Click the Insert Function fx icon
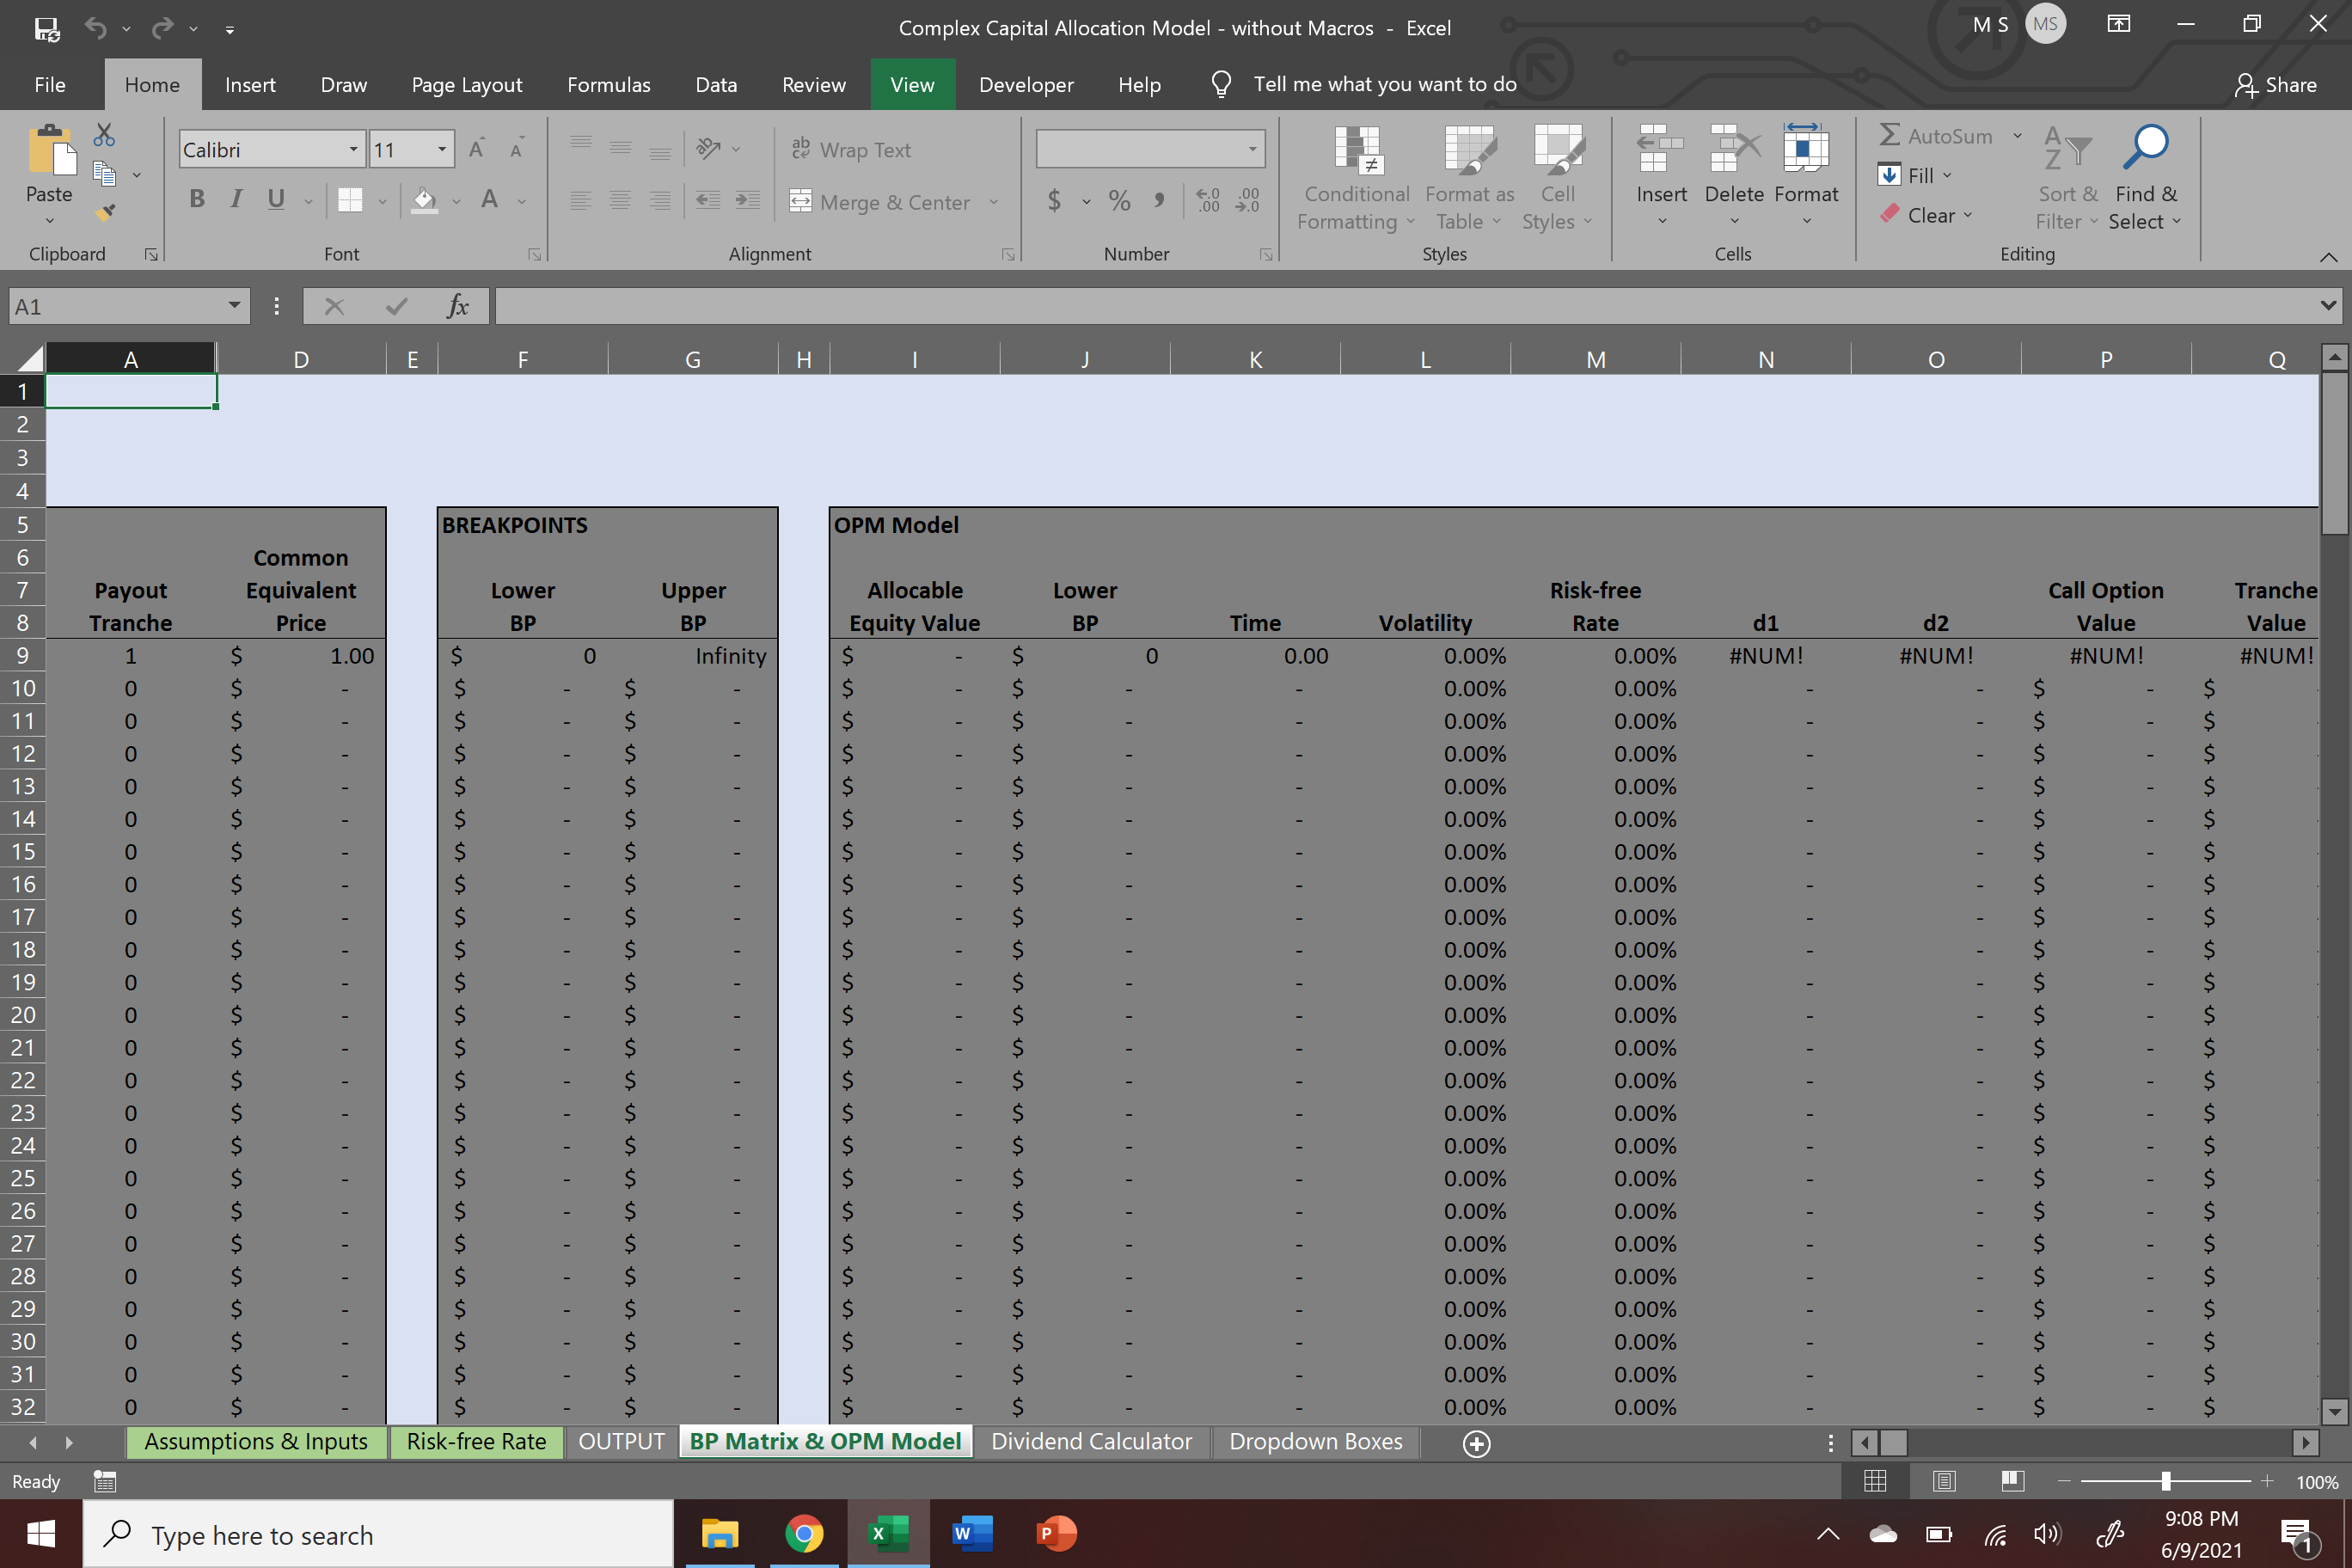Image resolution: width=2352 pixels, height=1568 pixels. (x=457, y=306)
